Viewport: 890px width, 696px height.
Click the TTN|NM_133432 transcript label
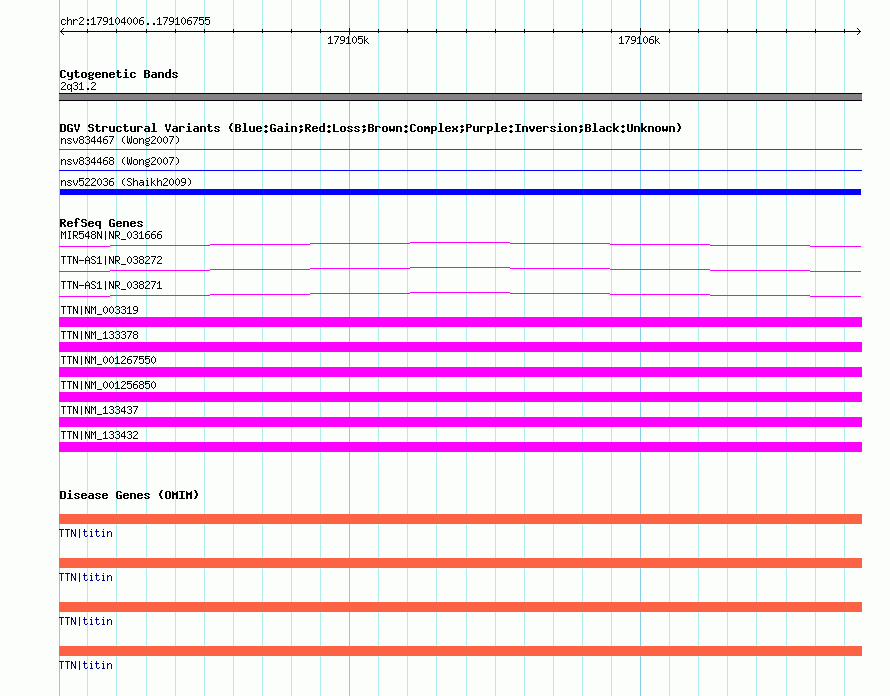click(x=99, y=435)
